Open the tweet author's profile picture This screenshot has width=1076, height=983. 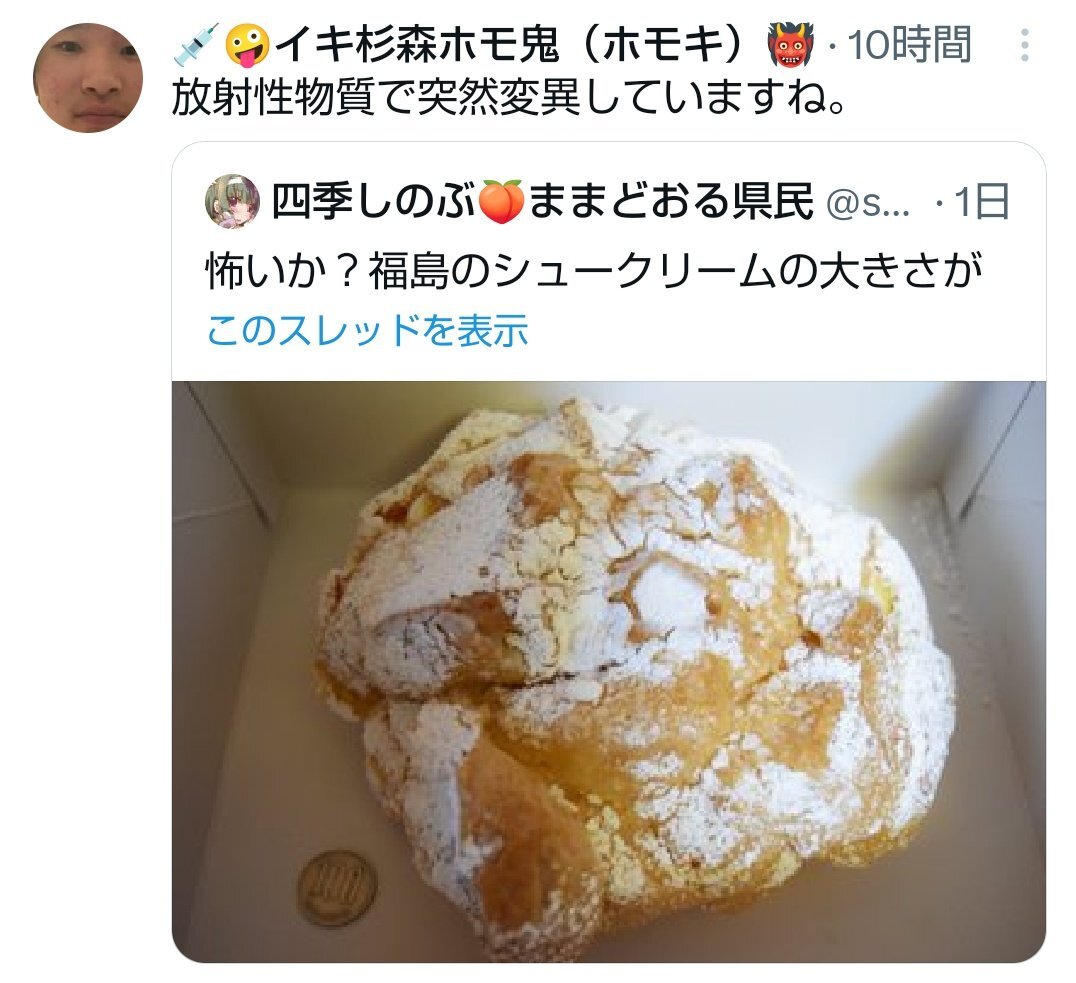coord(88,78)
